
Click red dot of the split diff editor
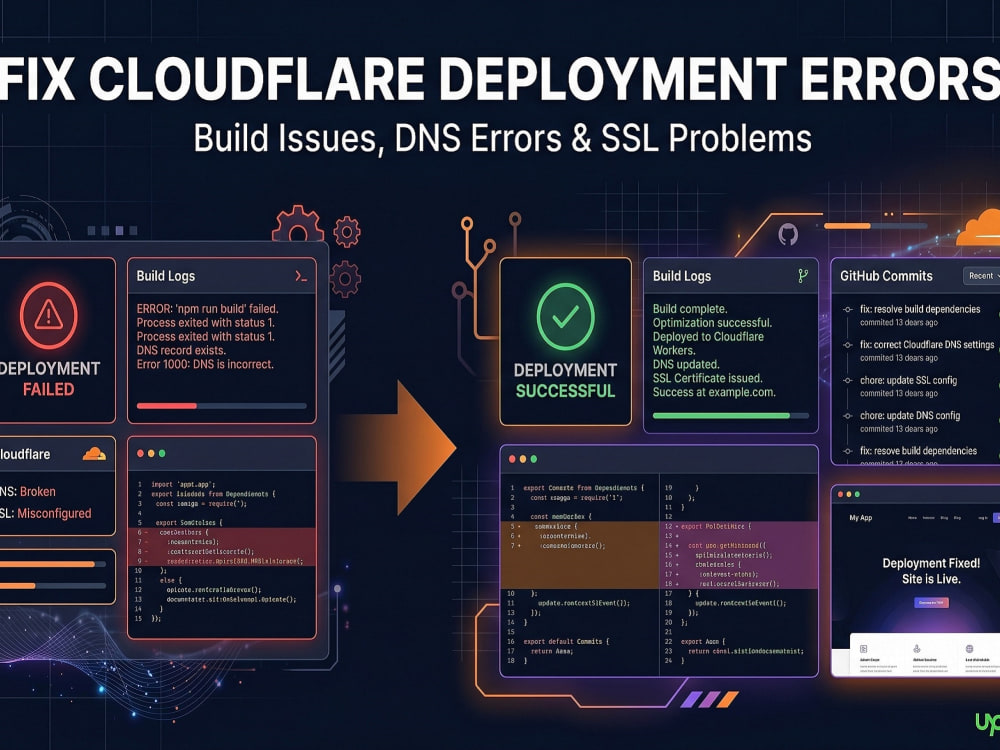pos(512,459)
